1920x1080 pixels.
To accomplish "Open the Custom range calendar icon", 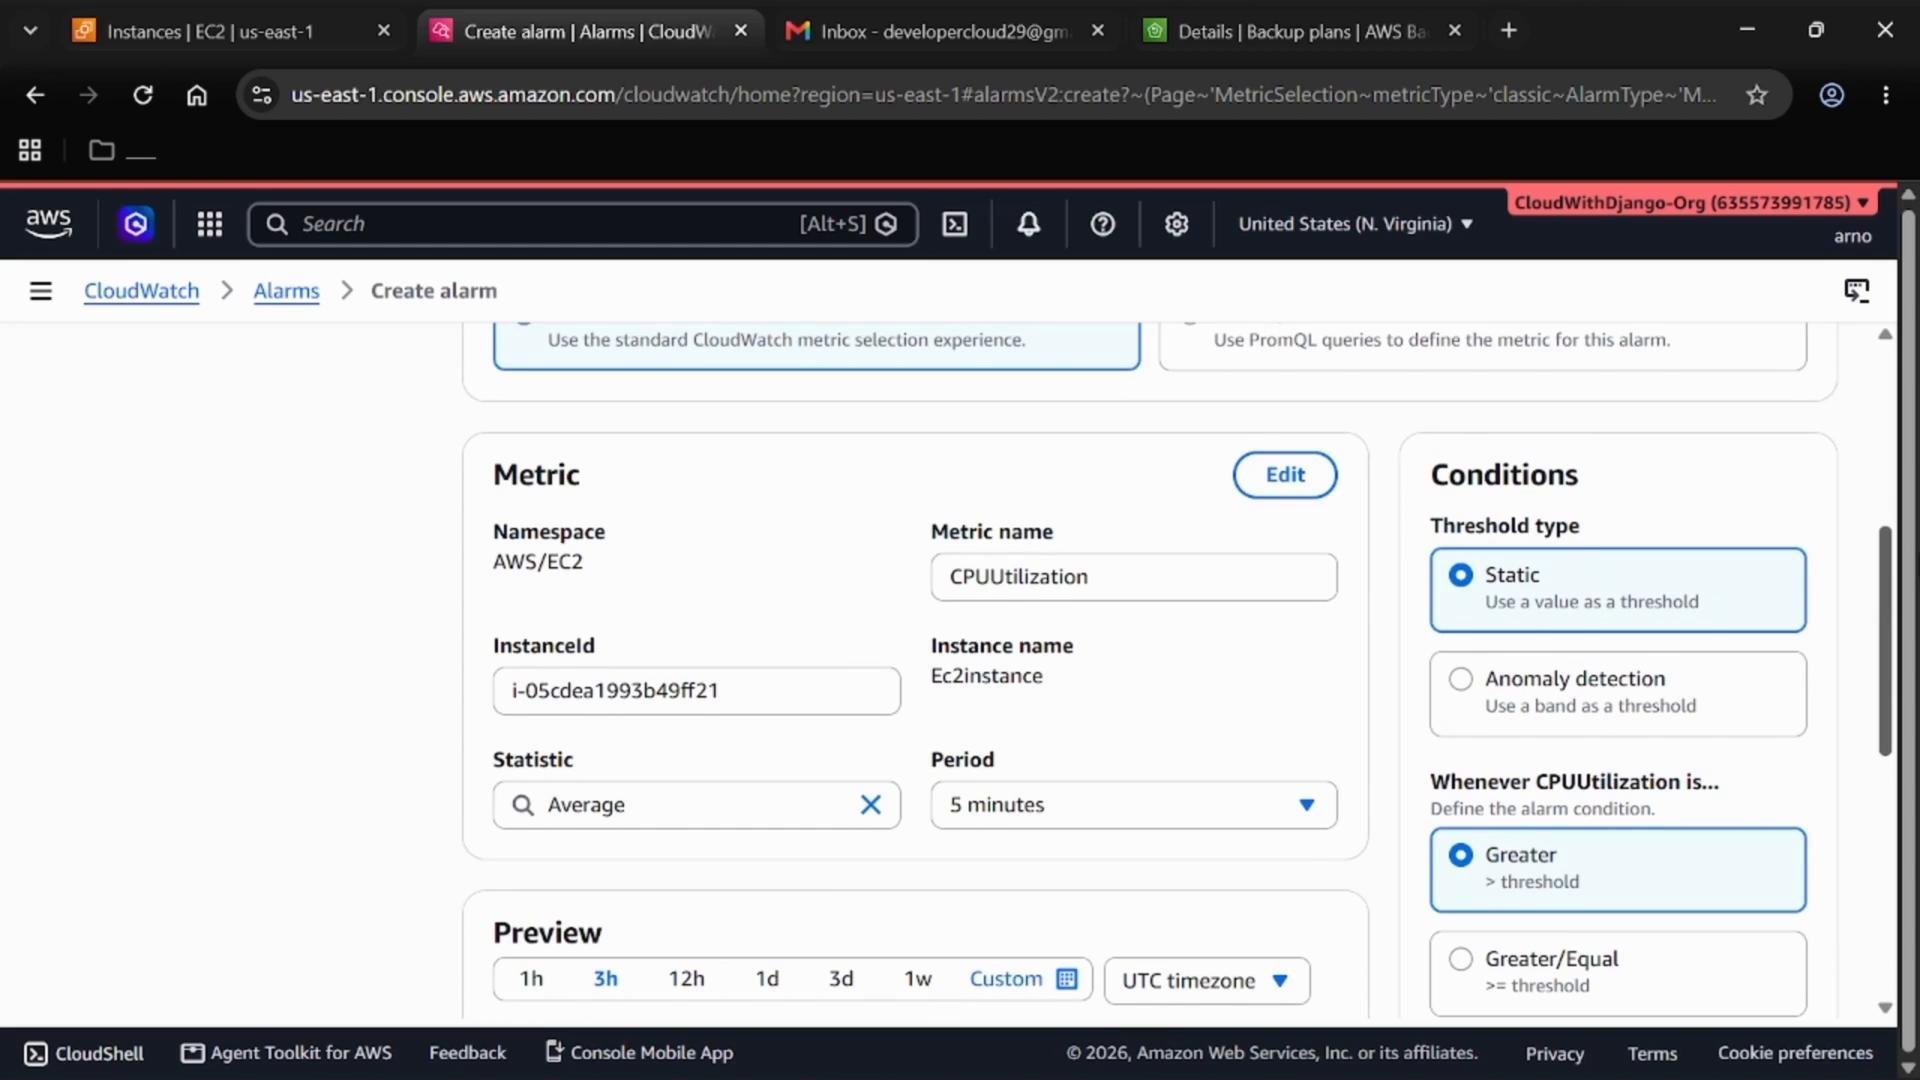I will [x=1067, y=979].
